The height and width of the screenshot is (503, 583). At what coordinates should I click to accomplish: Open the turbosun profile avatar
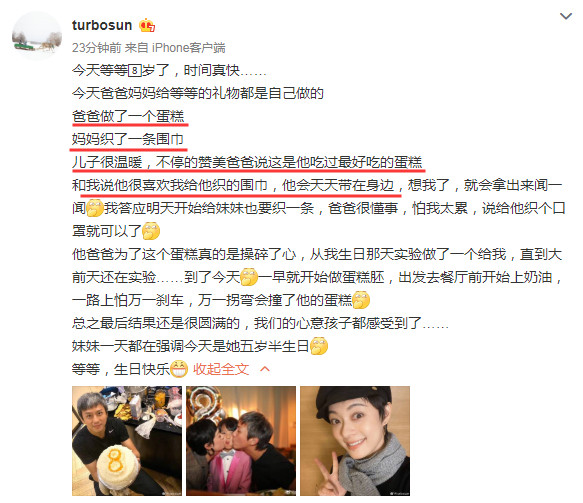click(x=37, y=36)
